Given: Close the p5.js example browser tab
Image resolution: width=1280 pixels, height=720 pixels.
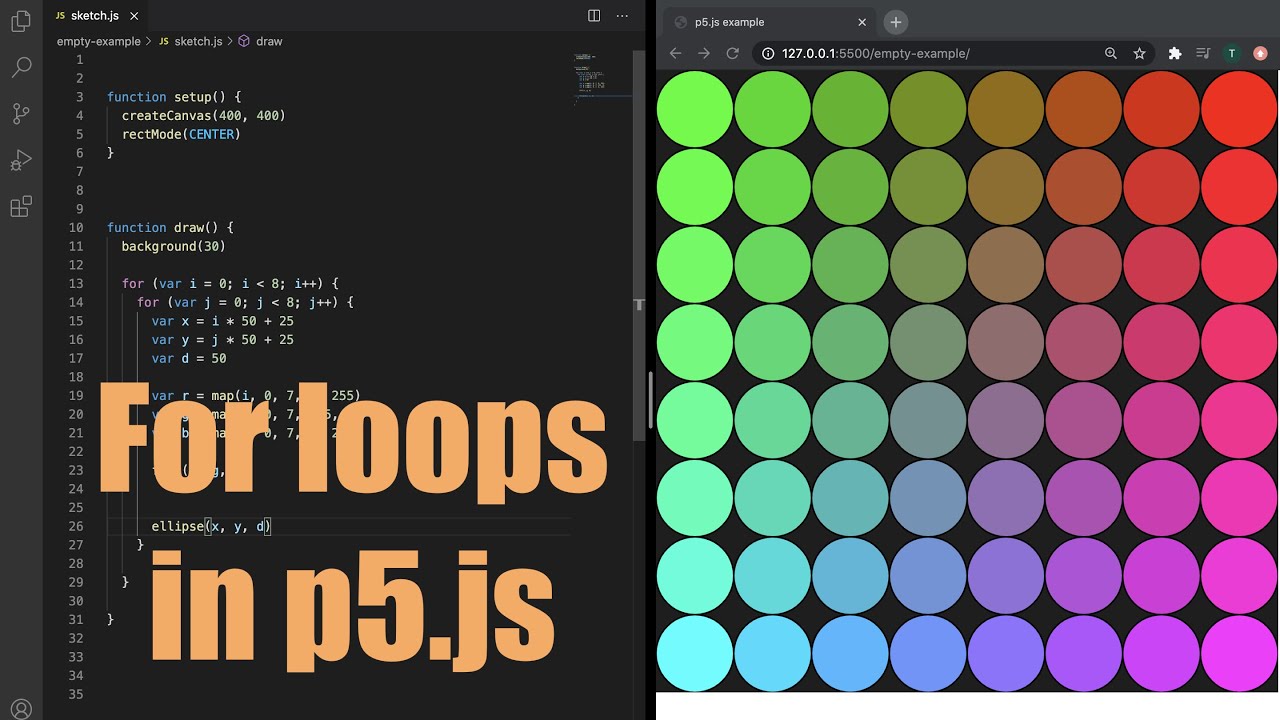Looking at the screenshot, I should (x=862, y=22).
